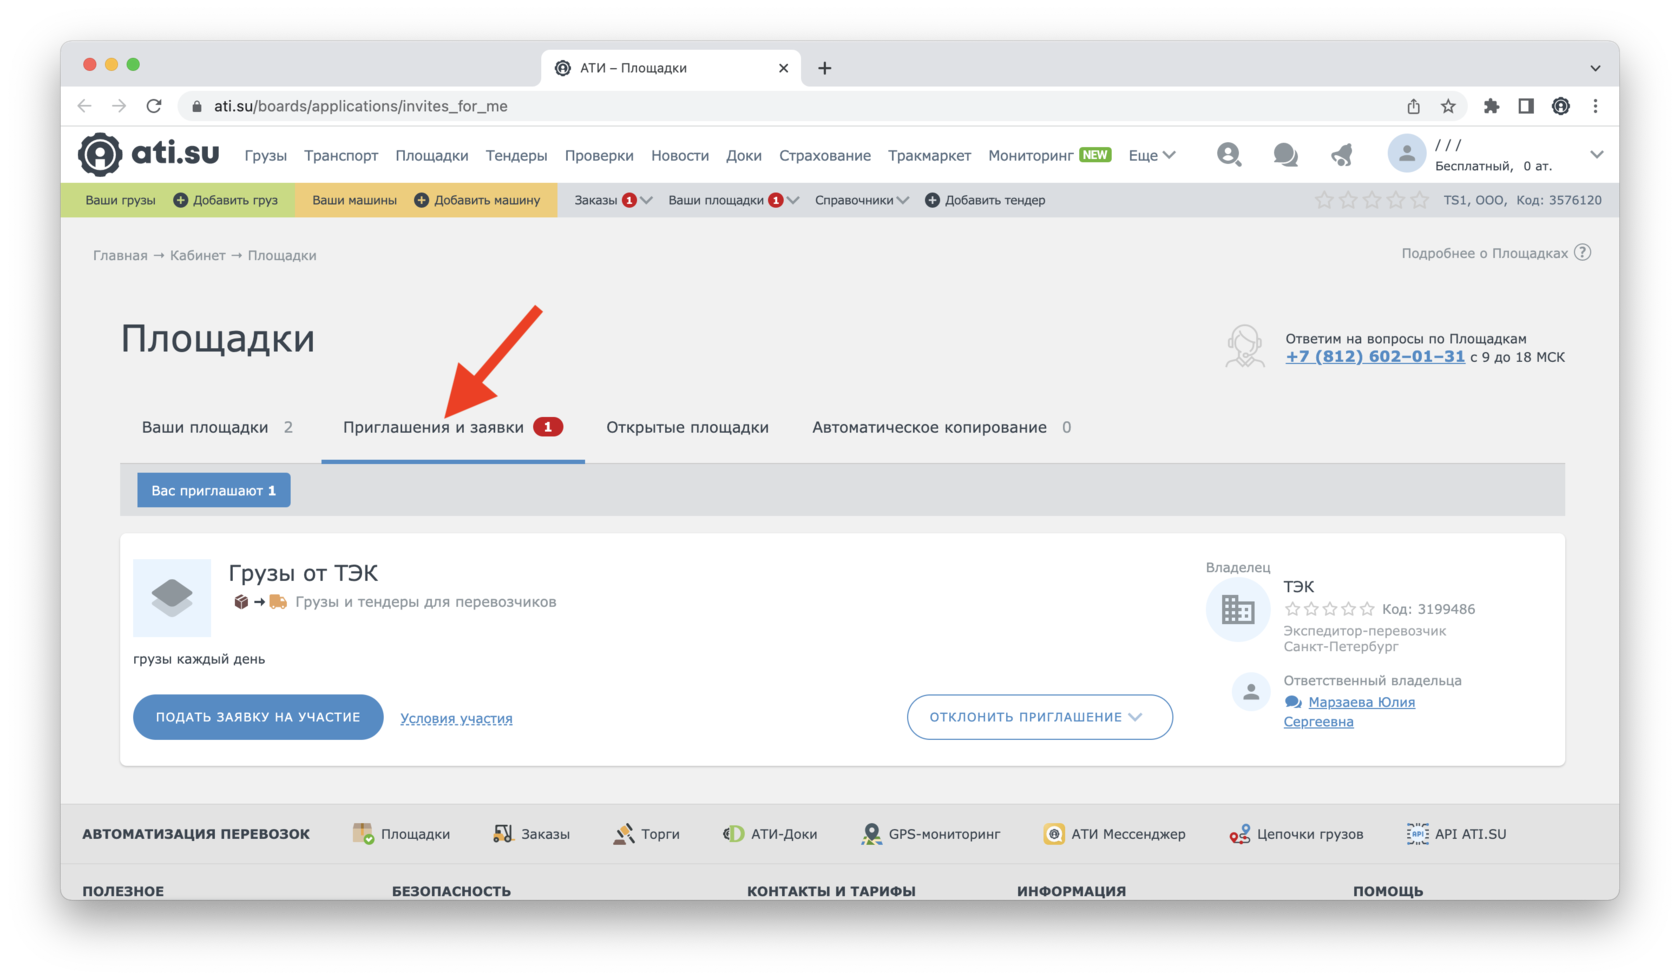Image resolution: width=1680 pixels, height=980 pixels.
Task: Open GPS-мониторинг in the footer
Action: click(x=931, y=834)
